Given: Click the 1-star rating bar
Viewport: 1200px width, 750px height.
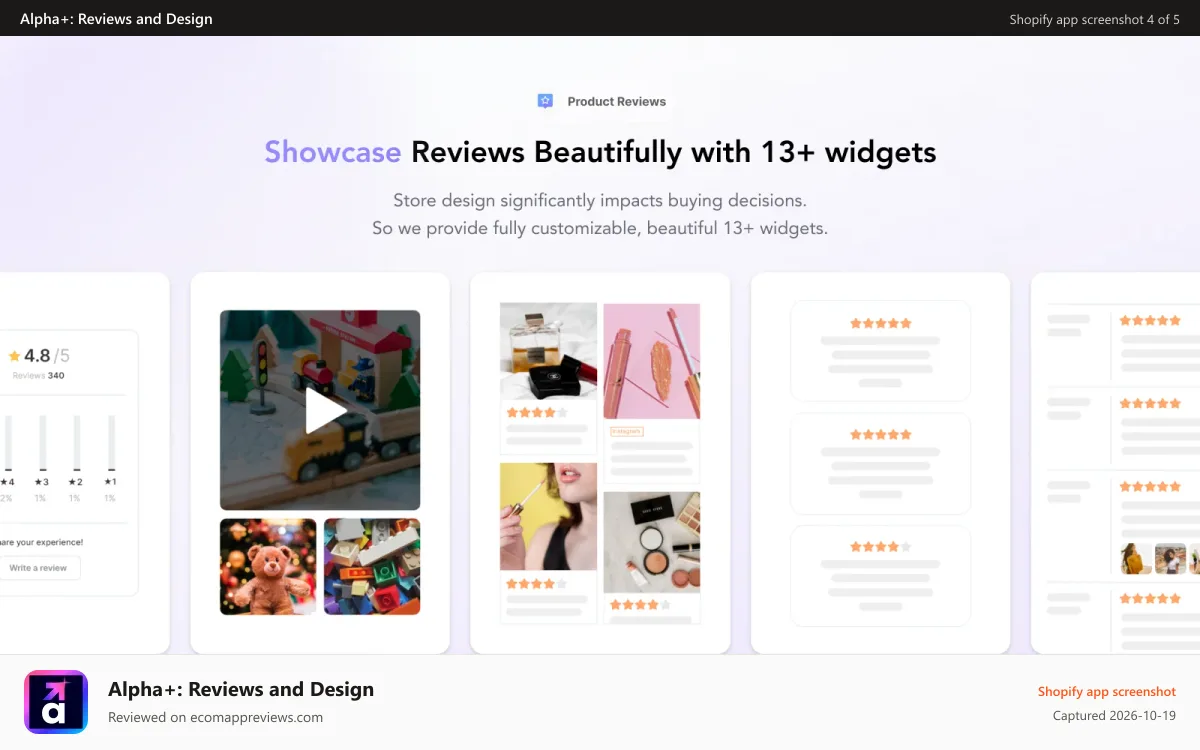Looking at the screenshot, I should click(111, 443).
